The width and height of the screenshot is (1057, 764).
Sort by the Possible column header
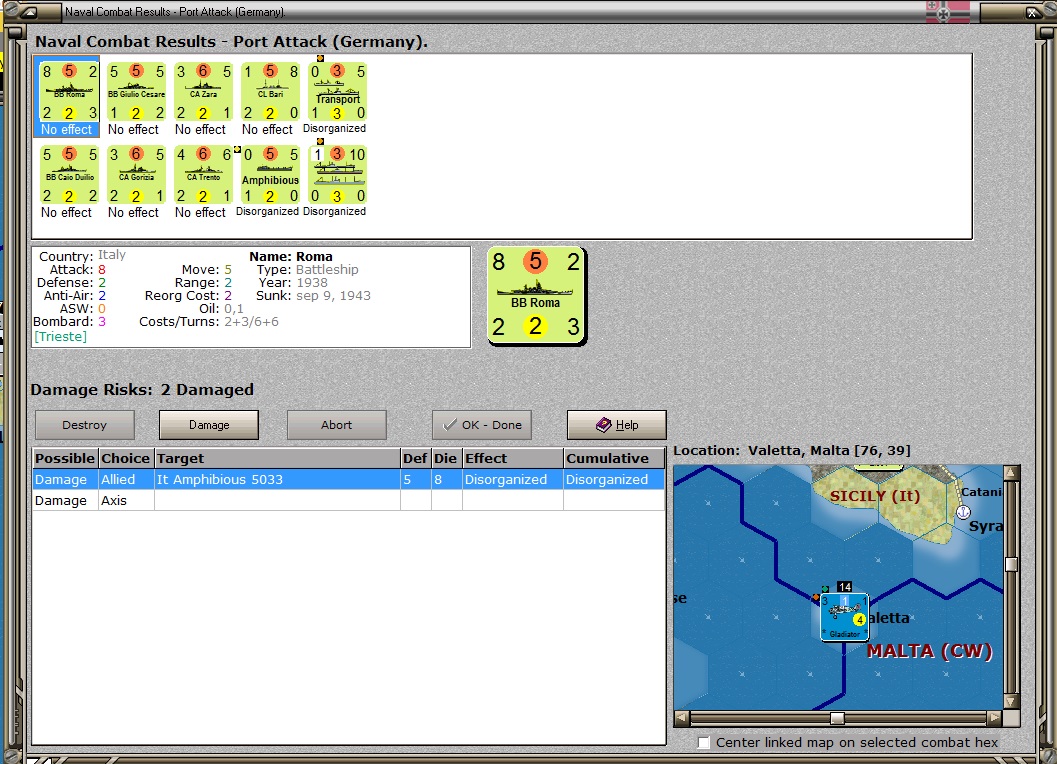(65, 459)
